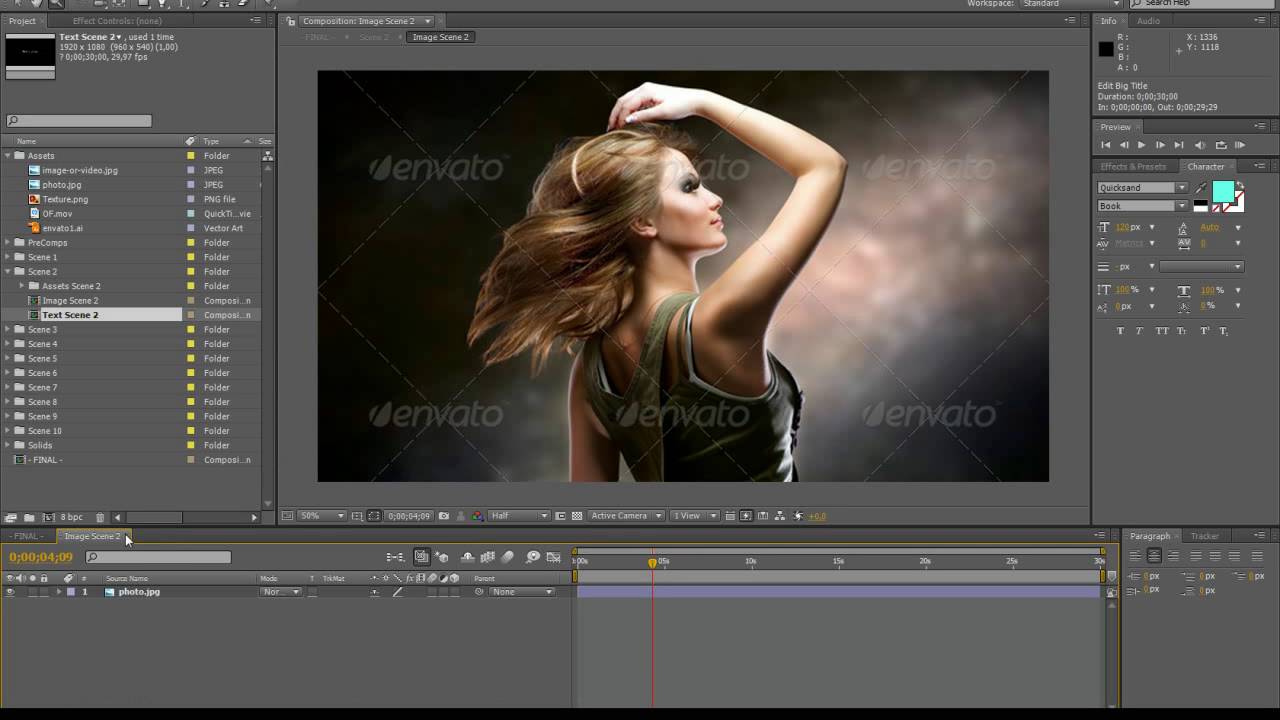The height and width of the screenshot is (720, 1280).
Task: Enable motion blur in timeline
Action: point(508,557)
